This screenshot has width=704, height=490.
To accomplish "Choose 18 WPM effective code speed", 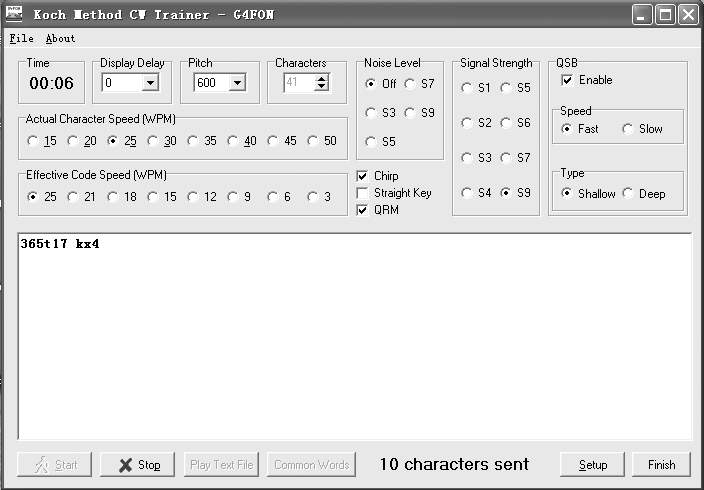I will point(113,197).
